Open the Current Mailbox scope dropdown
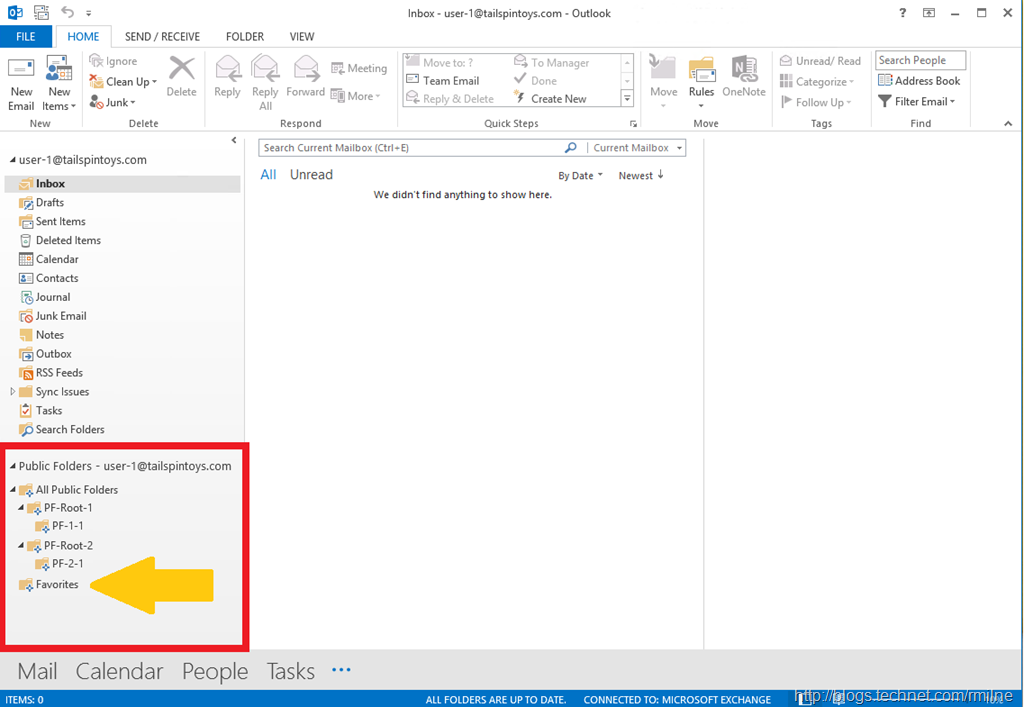Screen dimensions: 1024x707 [637, 147]
